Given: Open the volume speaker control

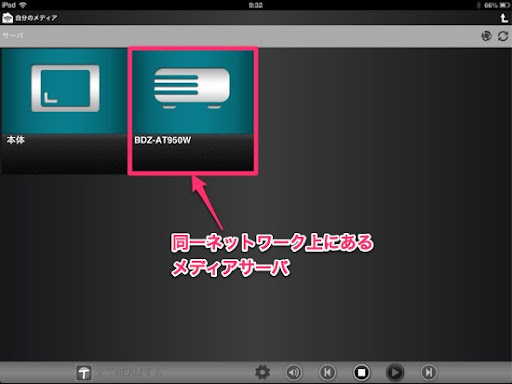Looking at the screenshot, I should 294,372.
